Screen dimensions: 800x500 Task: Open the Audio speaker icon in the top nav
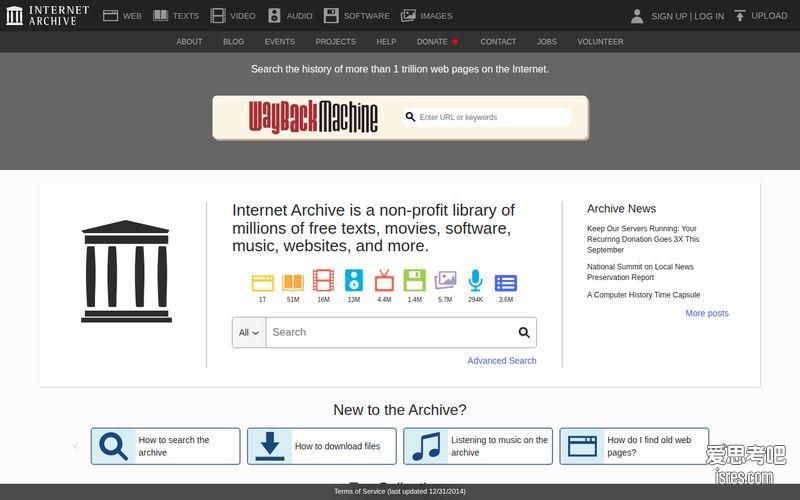[x=274, y=16]
